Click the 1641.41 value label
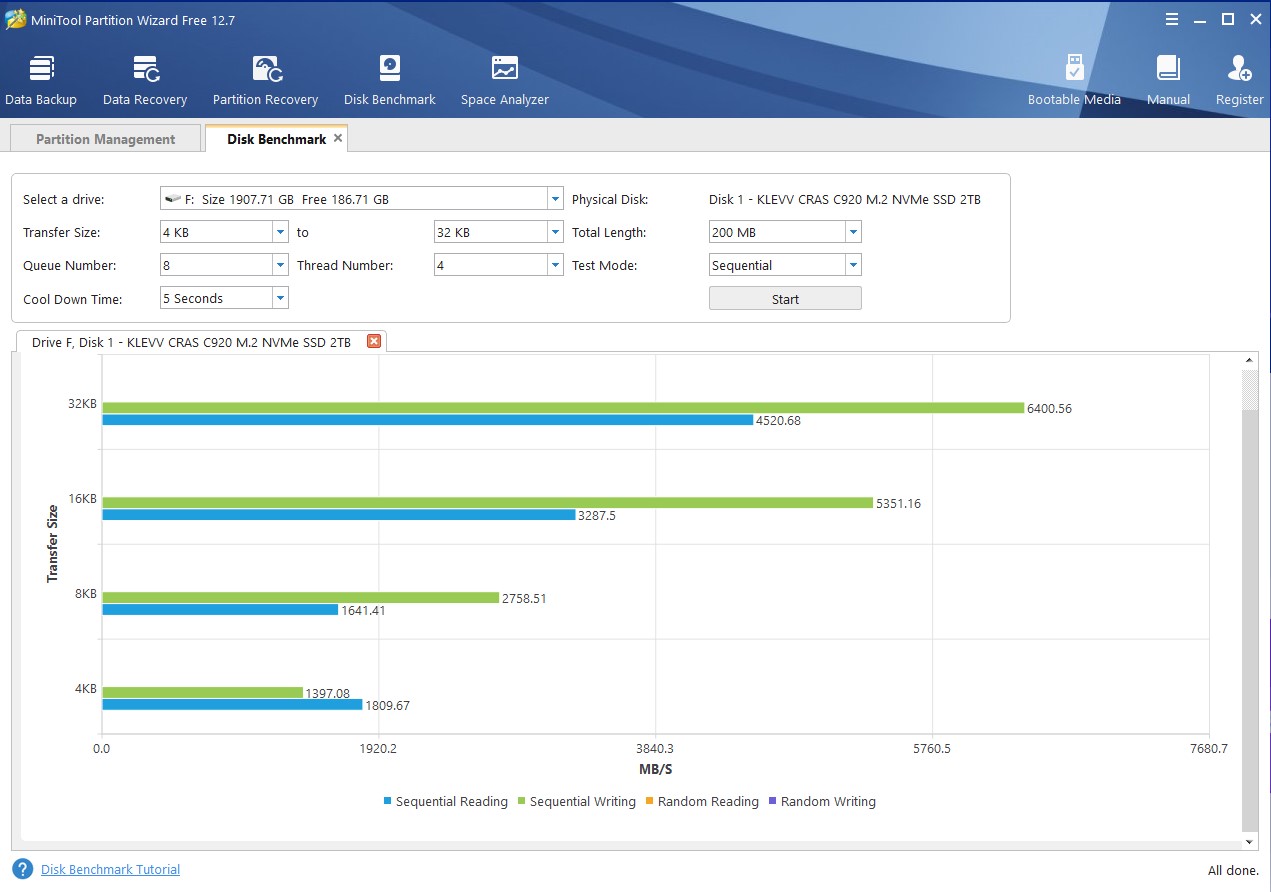 click(x=363, y=610)
